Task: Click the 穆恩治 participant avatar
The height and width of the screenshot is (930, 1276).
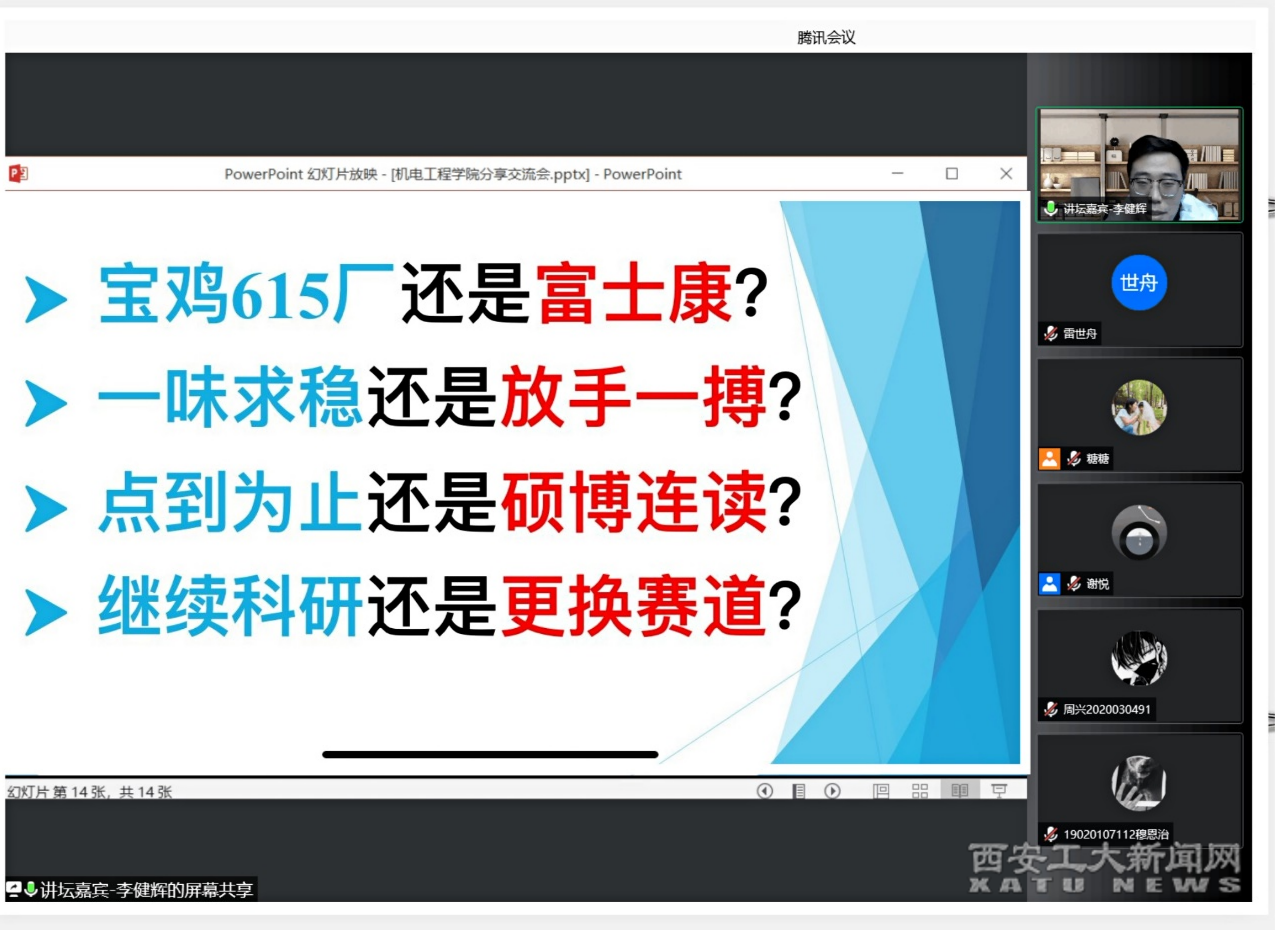Action: click(1139, 783)
